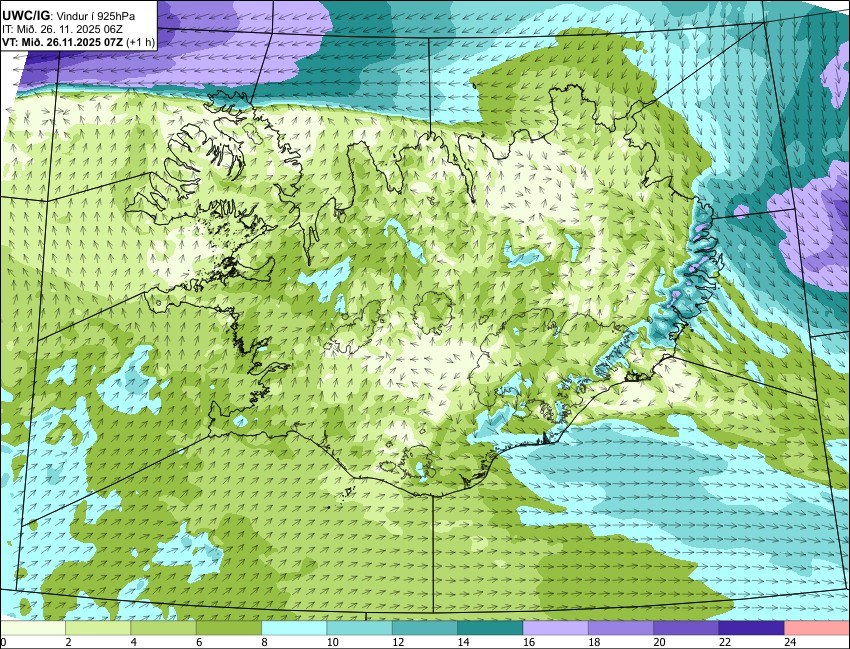This screenshot has width=850, height=649.
Task: Click the legend label 8
Action: (x=265, y=642)
